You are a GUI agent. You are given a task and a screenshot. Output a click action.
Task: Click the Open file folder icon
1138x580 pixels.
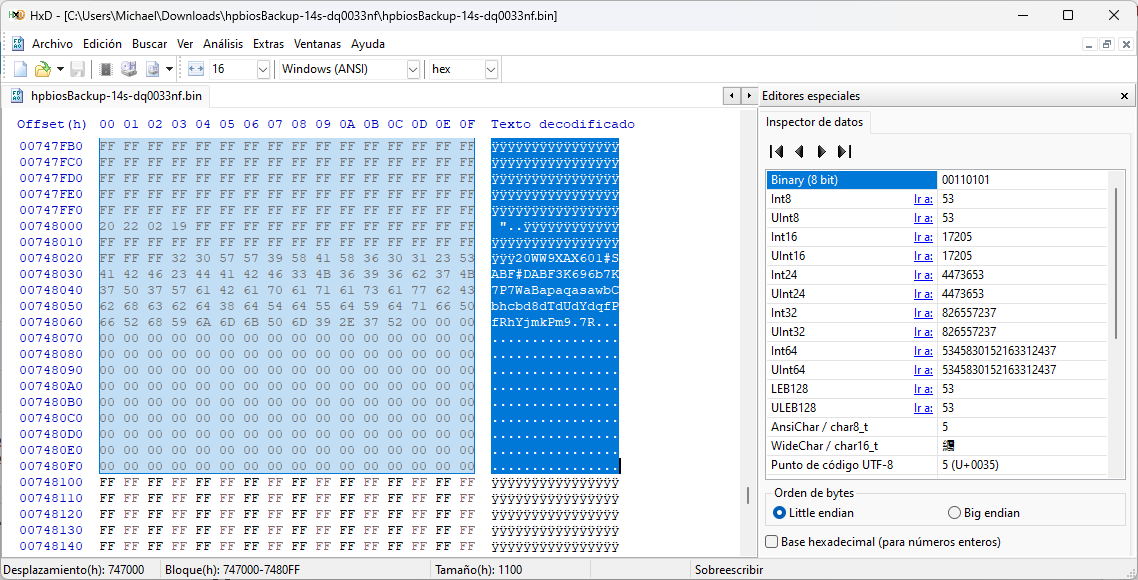coord(42,69)
